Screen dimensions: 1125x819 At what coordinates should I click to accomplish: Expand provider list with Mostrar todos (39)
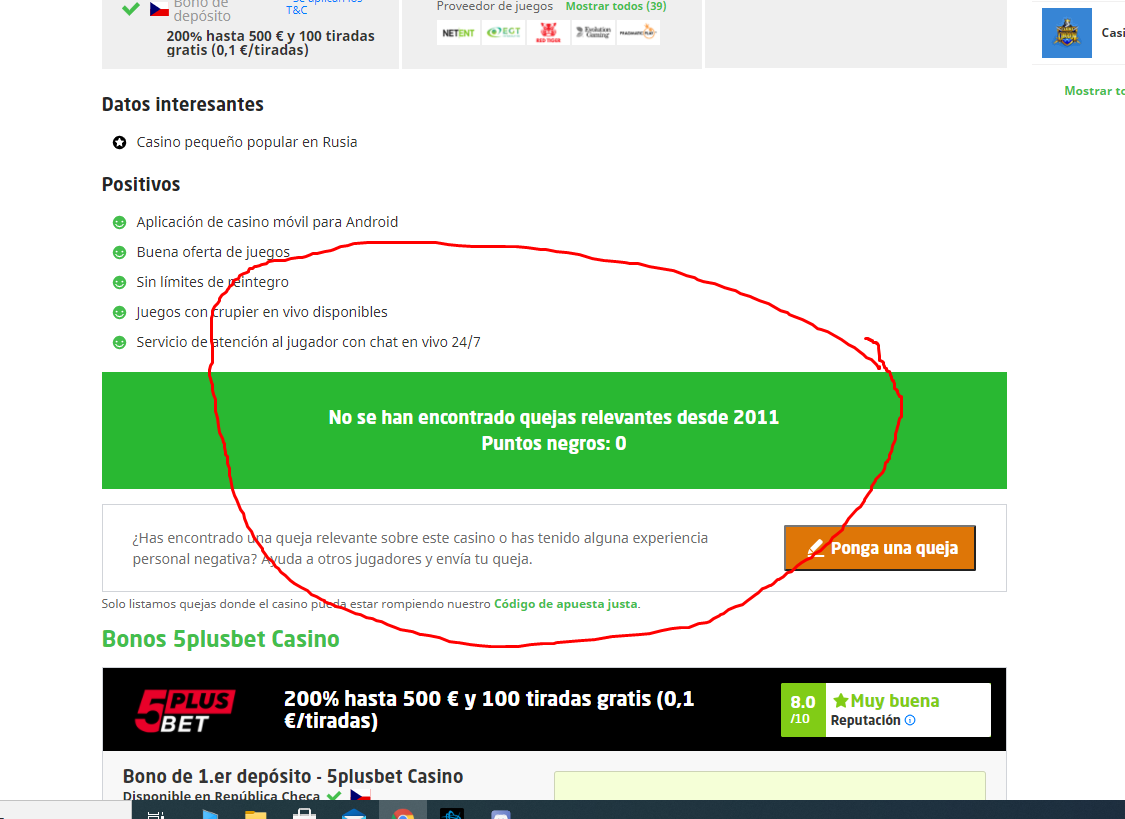coord(615,6)
